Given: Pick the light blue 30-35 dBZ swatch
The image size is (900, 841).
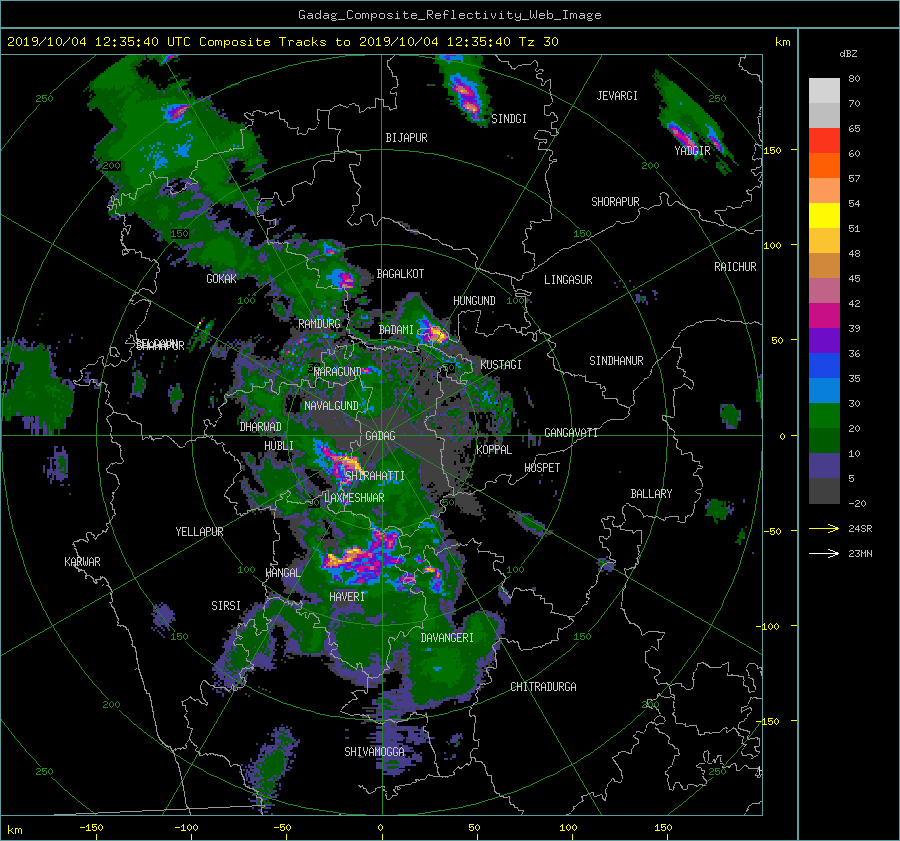Looking at the screenshot, I should click(824, 391).
